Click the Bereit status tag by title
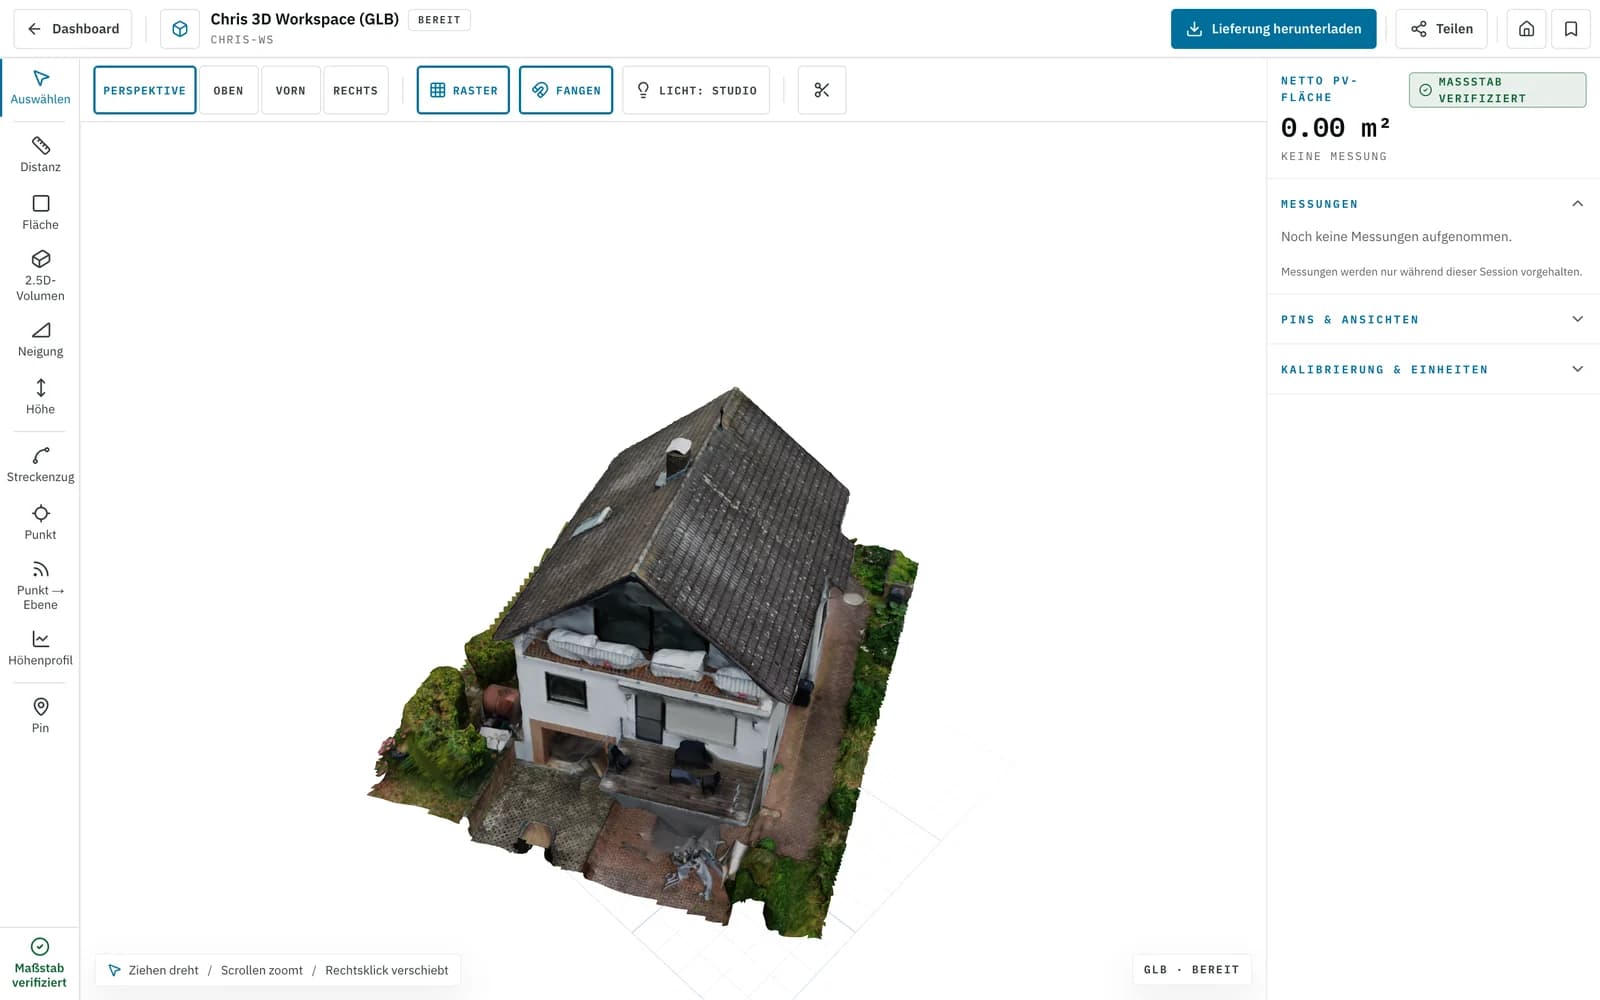The width and height of the screenshot is (1600, 1000). point(439,20)
